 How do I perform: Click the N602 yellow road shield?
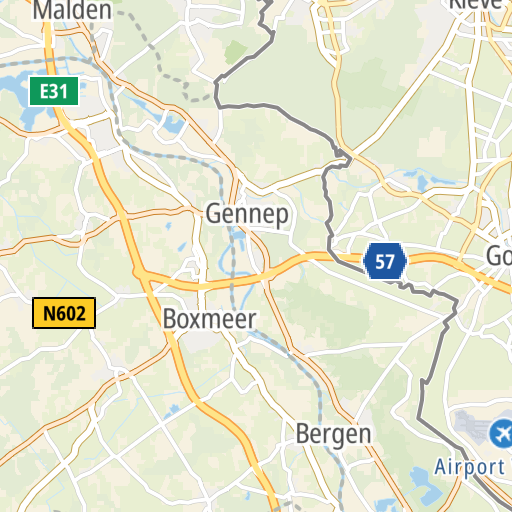coord(64,313)
